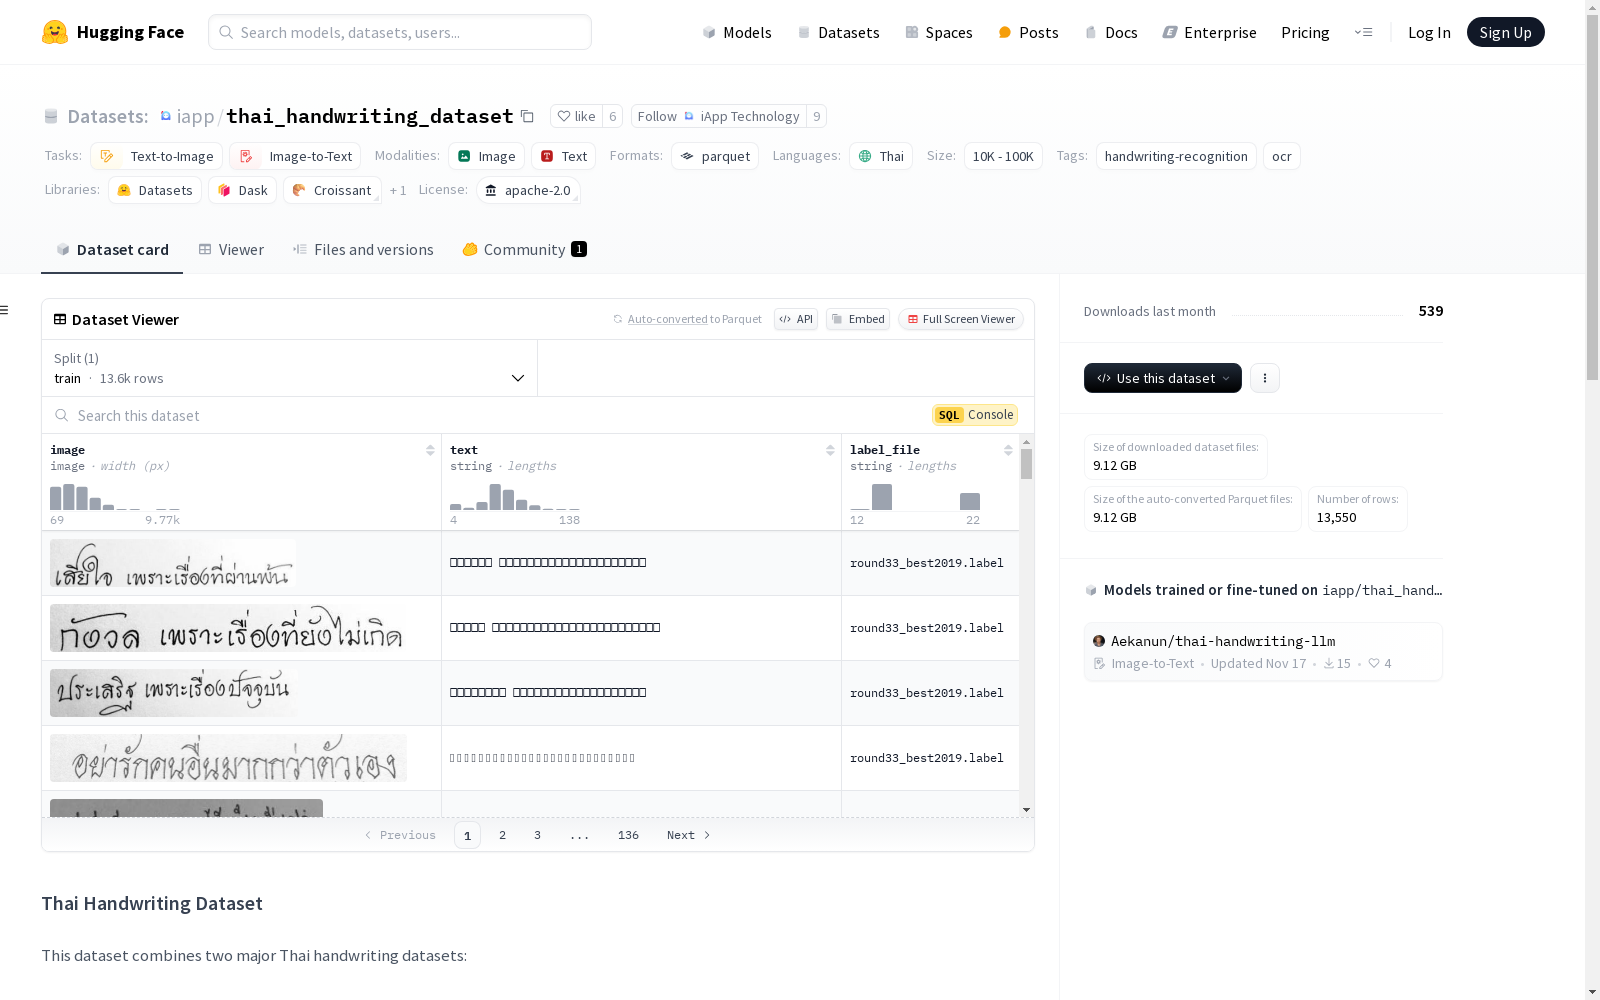Go to the Community tab
This screenshot has width=1600, height=1000.
[x=524, y=250]
